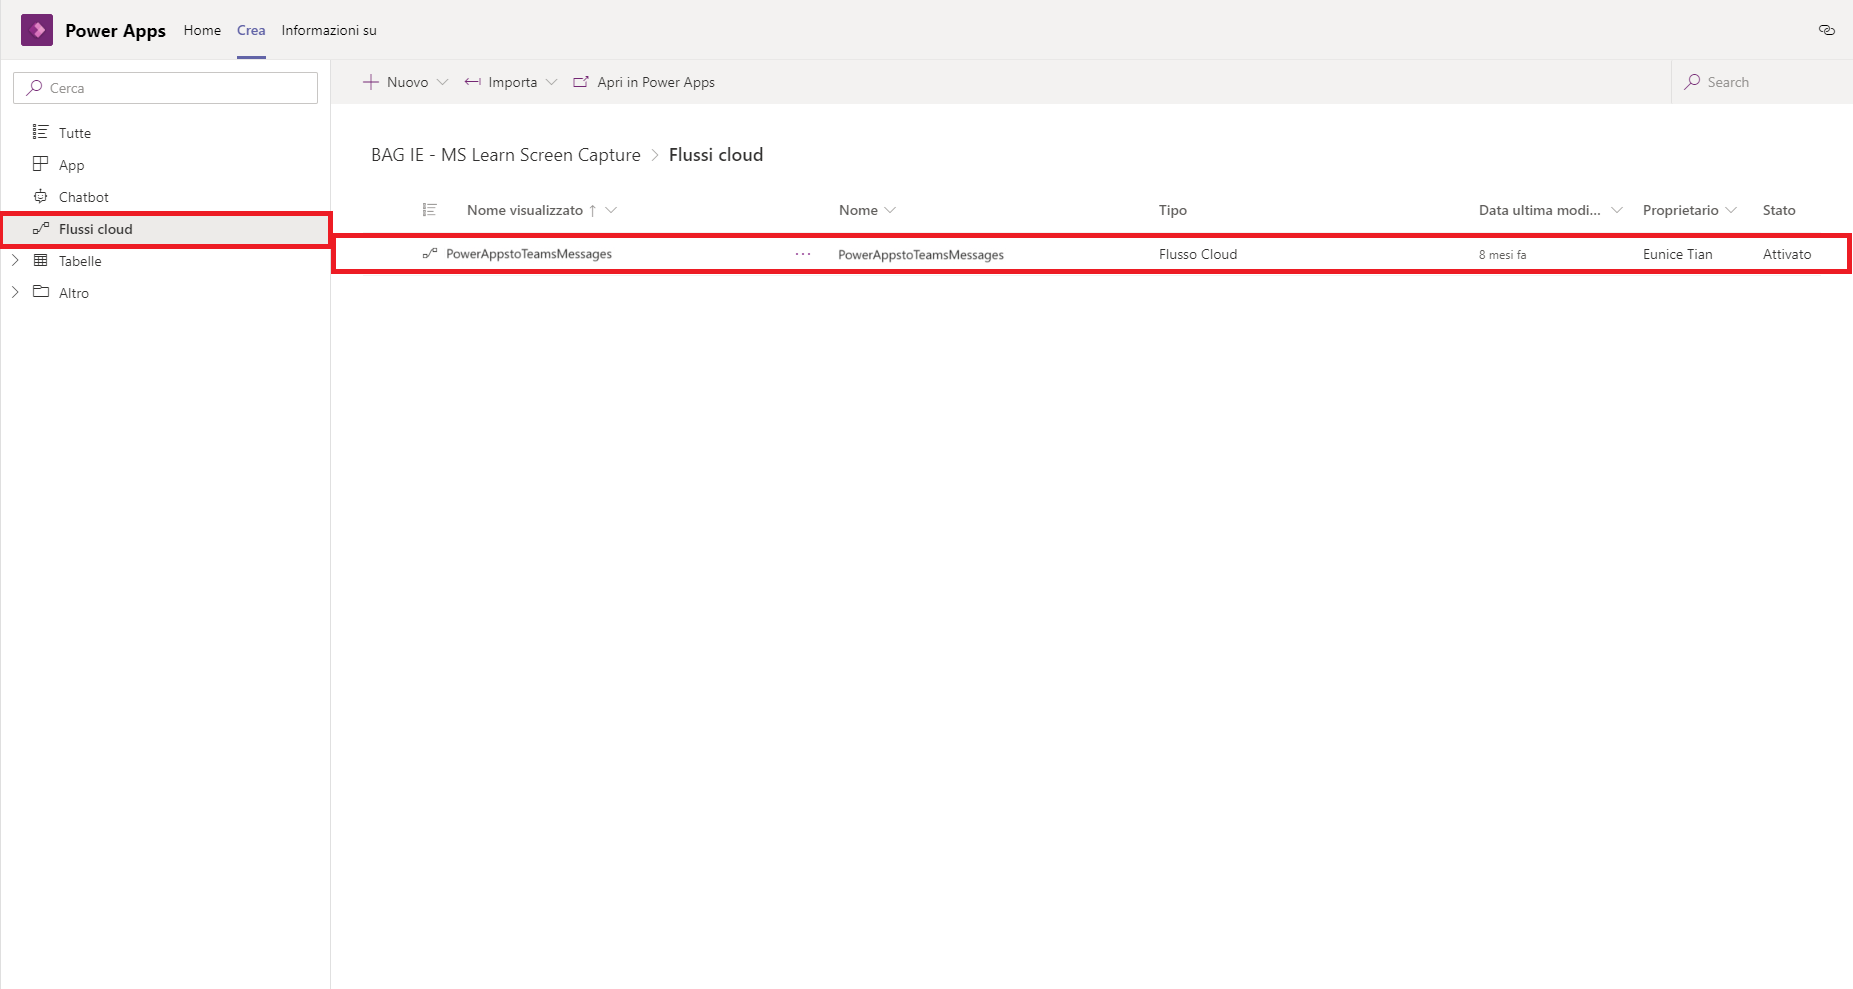
Task: Click the list view icon in table header
Action: pyautogui.click(x=430, y=210)
